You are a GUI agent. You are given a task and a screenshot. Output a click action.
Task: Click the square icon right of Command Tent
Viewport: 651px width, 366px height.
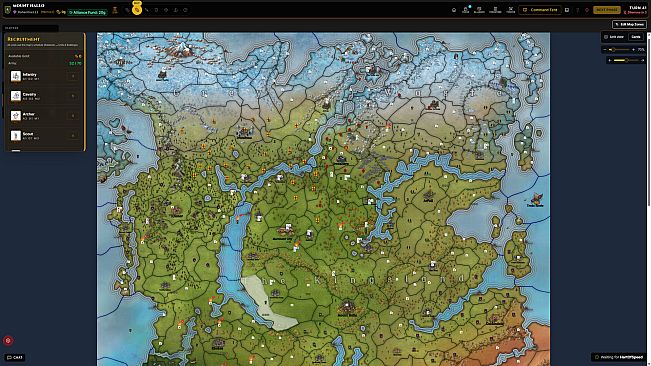[x=567, y=10]
